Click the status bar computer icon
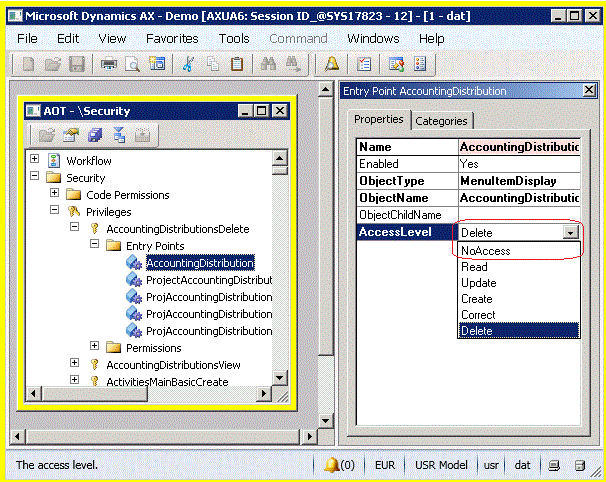The image size is (606, 482). [554, 465]
